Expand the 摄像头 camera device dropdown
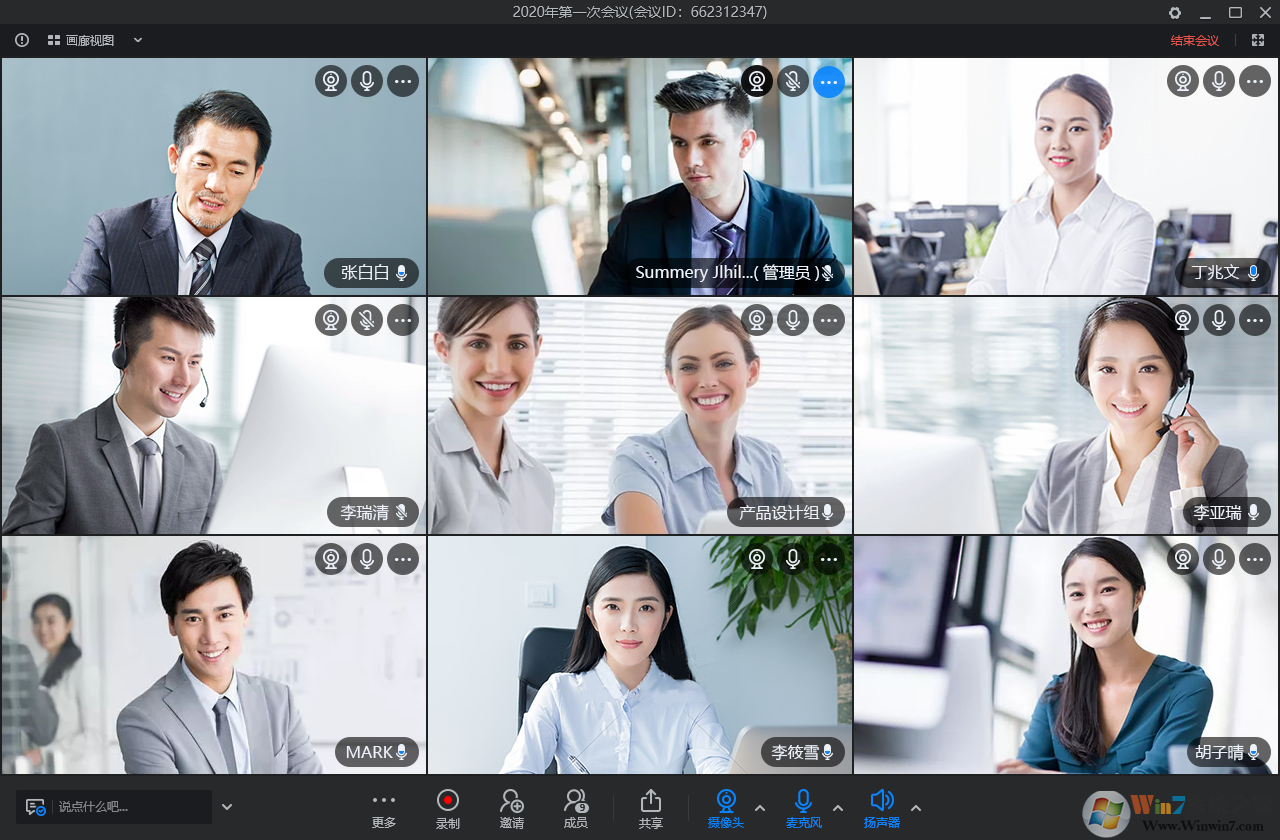 [758, 807]
